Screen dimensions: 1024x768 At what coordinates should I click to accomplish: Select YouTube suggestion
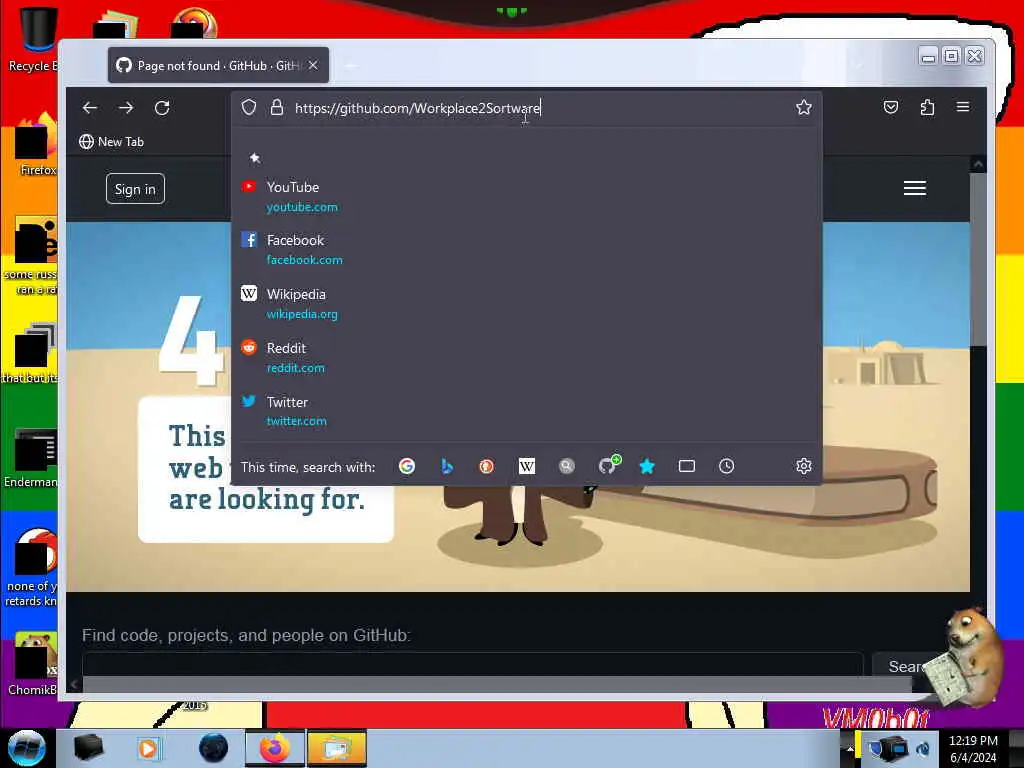[526, 196]
